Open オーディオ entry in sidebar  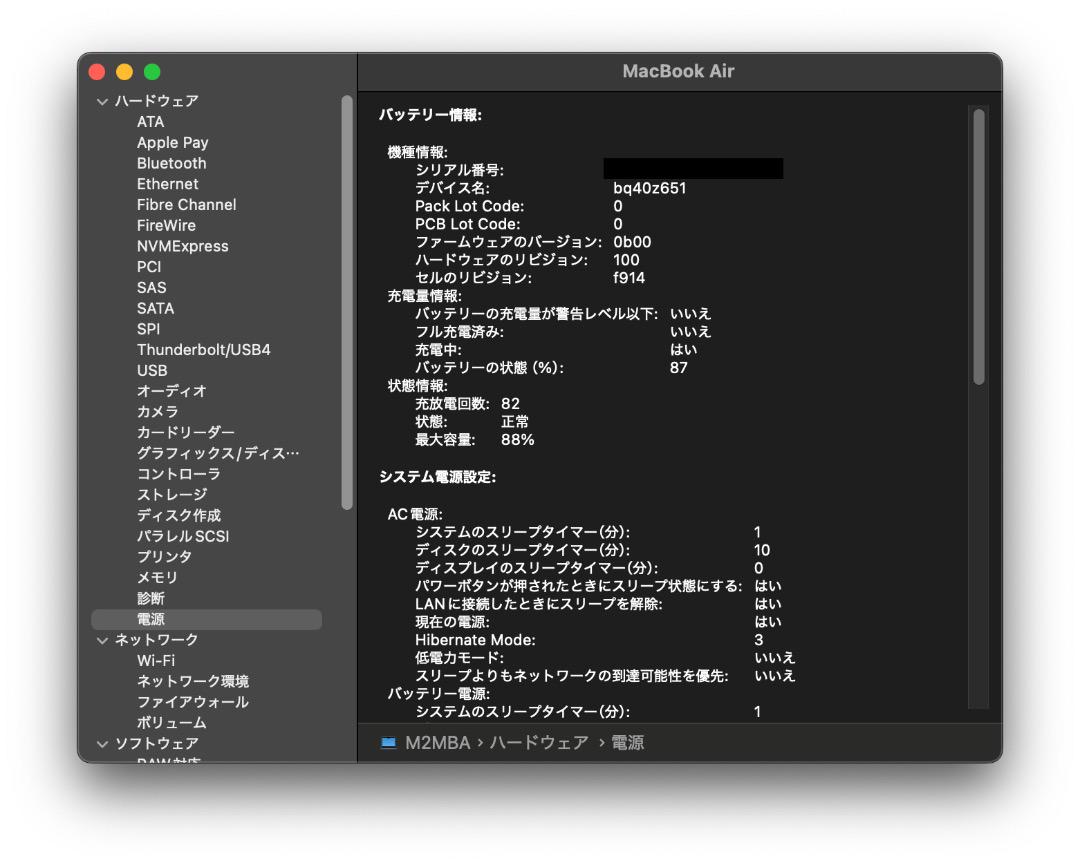click(x=172, y=391)
